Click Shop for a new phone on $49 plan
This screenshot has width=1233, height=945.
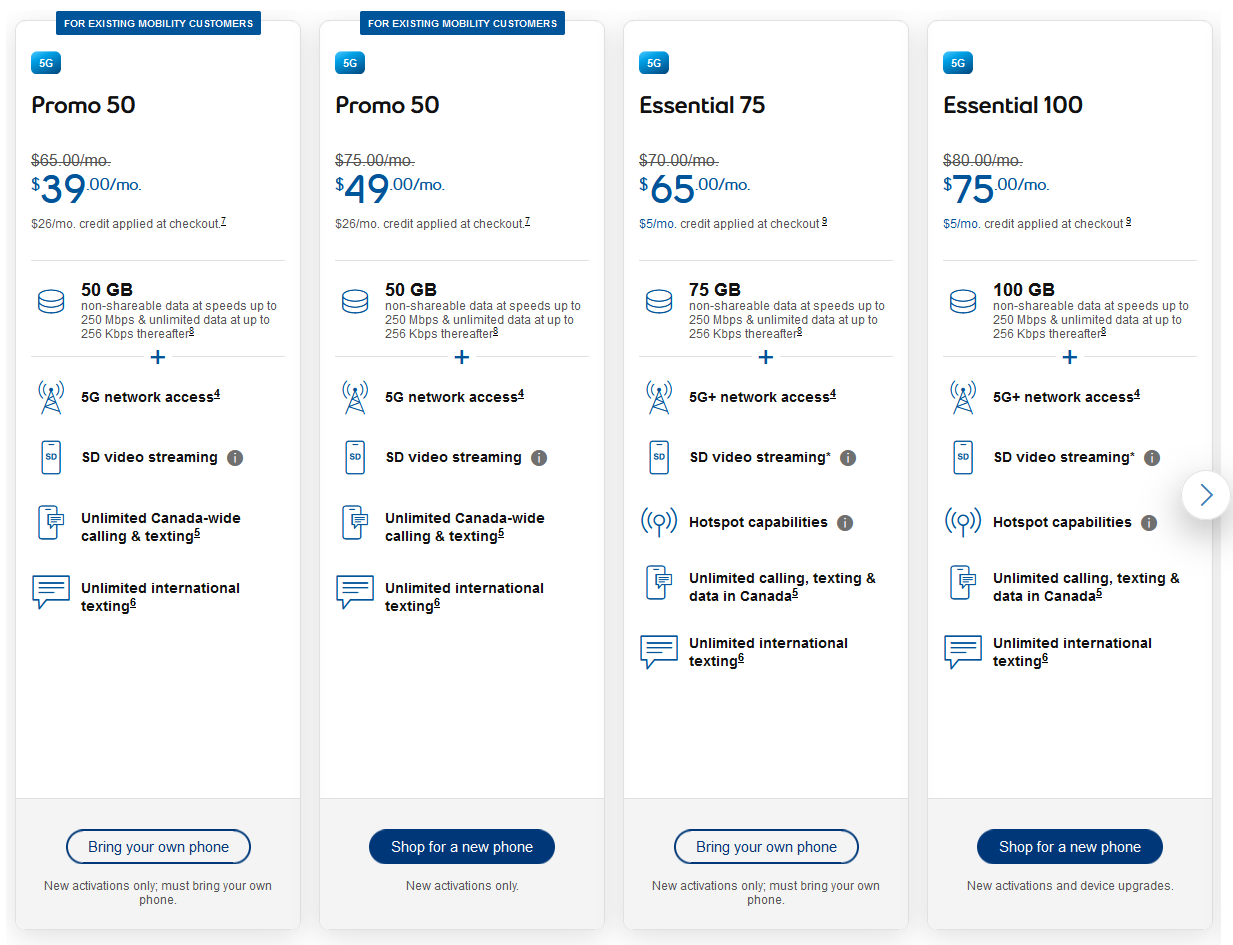[x=462, y=847]
